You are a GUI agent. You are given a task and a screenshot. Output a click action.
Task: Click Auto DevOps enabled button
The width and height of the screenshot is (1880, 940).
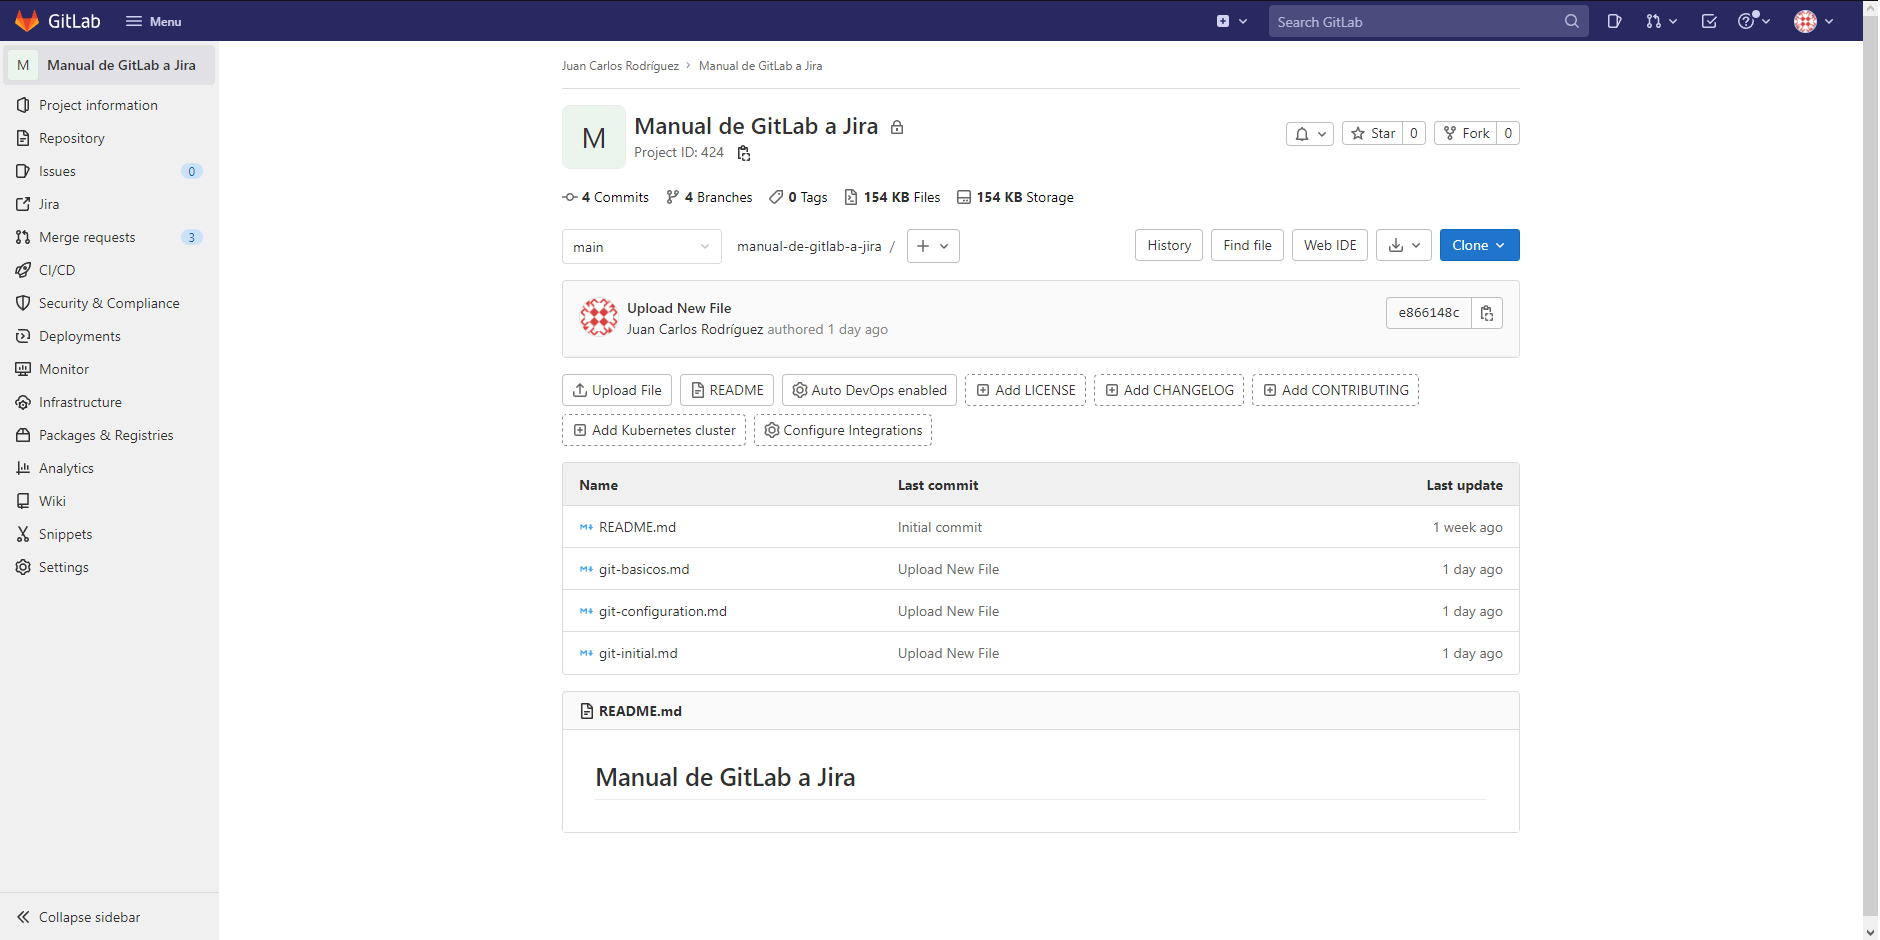coord(869,390)
